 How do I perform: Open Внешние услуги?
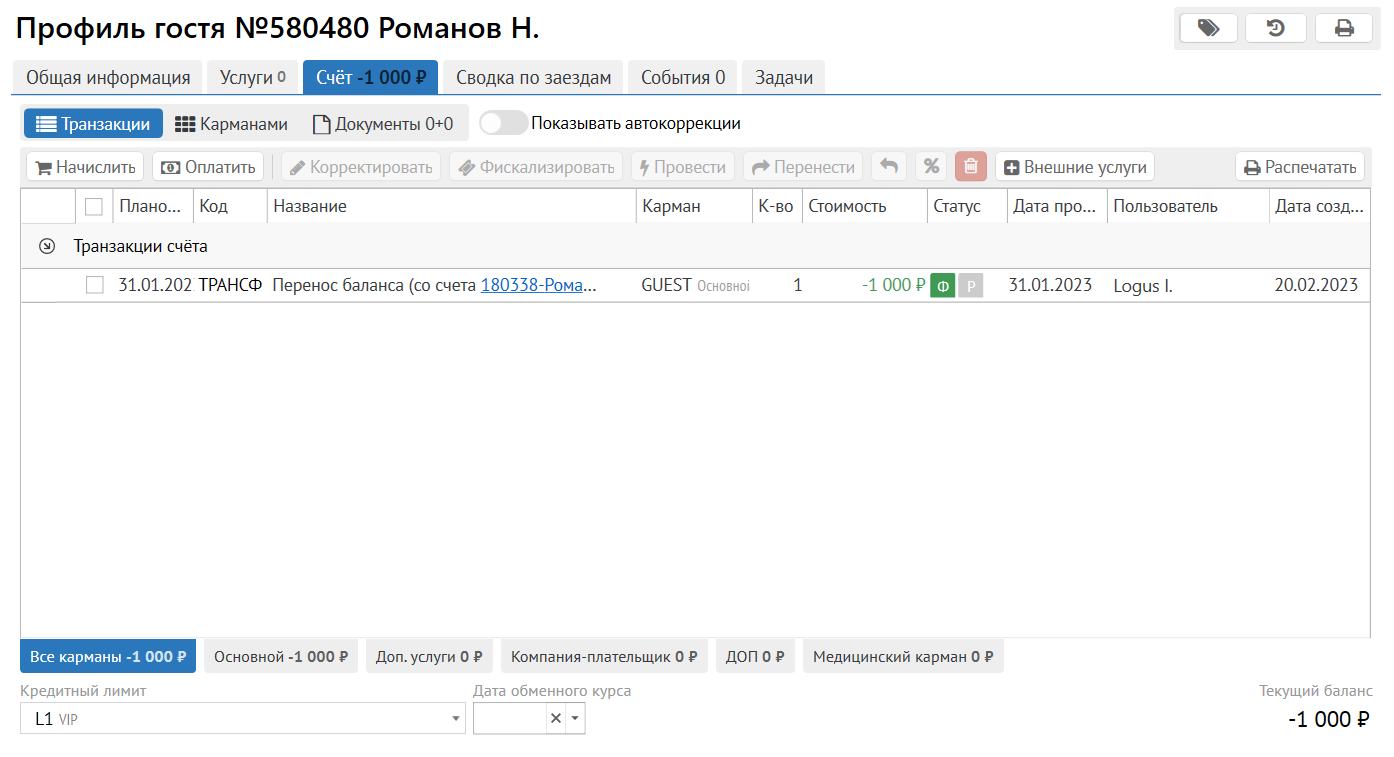click(x=1075, y=167)
